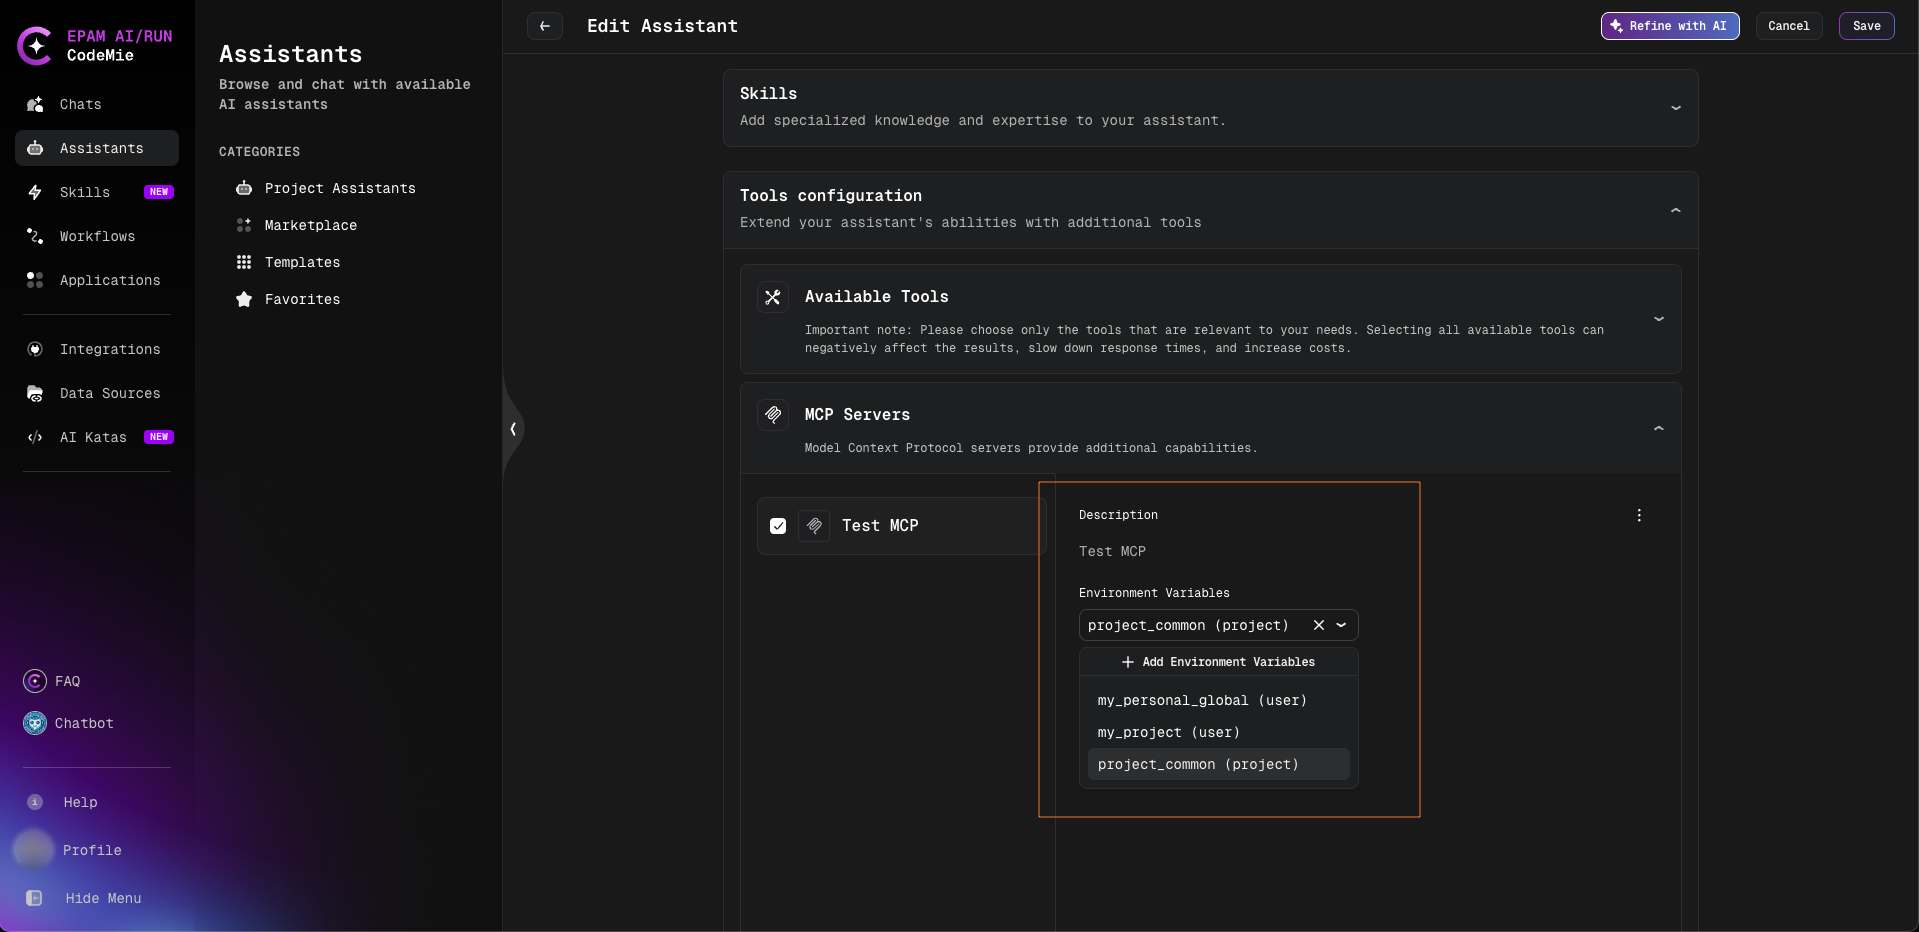Select the Marketplace category
Viewport: 1919px width, 932px height.
[x=311, y=225]
